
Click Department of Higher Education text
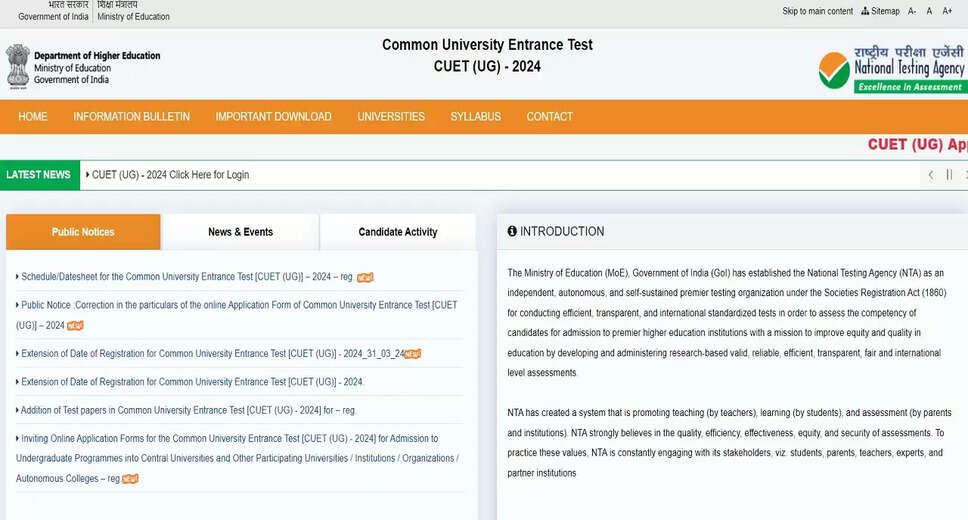click(x=97, y=56)
